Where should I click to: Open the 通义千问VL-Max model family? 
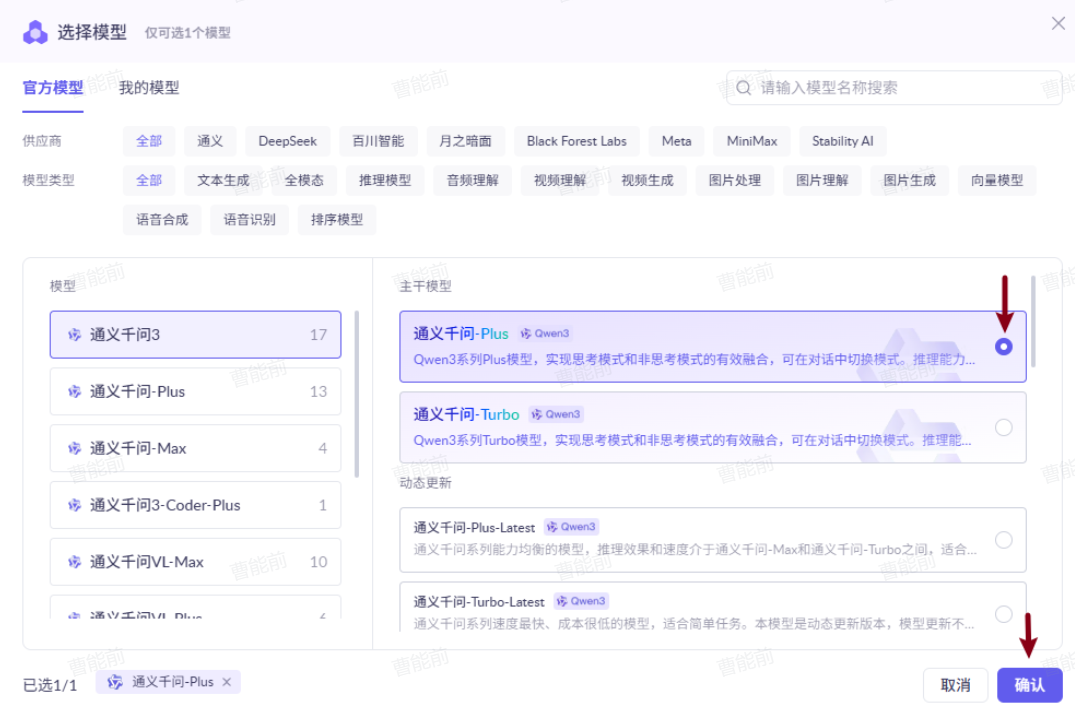click(x=195, y=562)
